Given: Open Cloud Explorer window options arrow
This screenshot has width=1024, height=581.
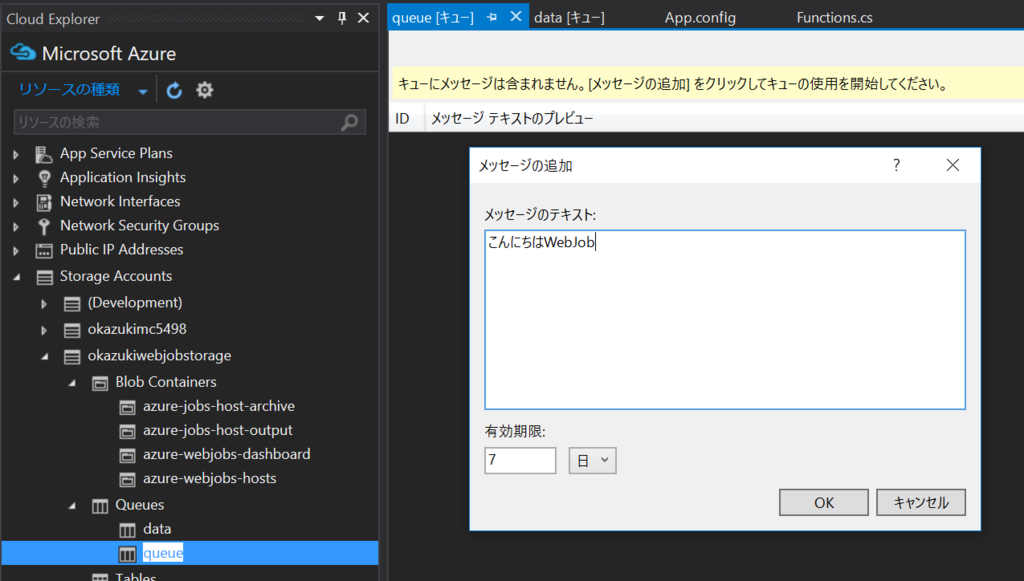Looking at the screenshot, I should 319,18.
